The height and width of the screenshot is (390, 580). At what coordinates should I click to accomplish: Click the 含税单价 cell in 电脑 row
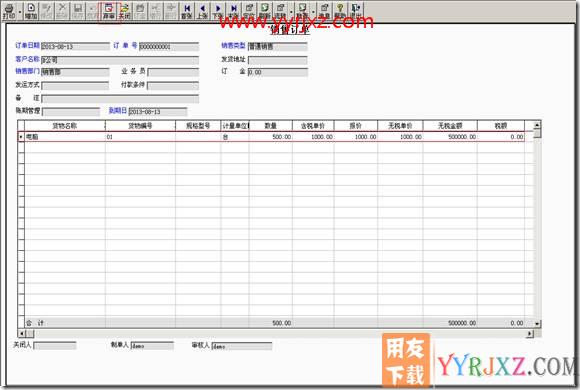tap(313, 137)
